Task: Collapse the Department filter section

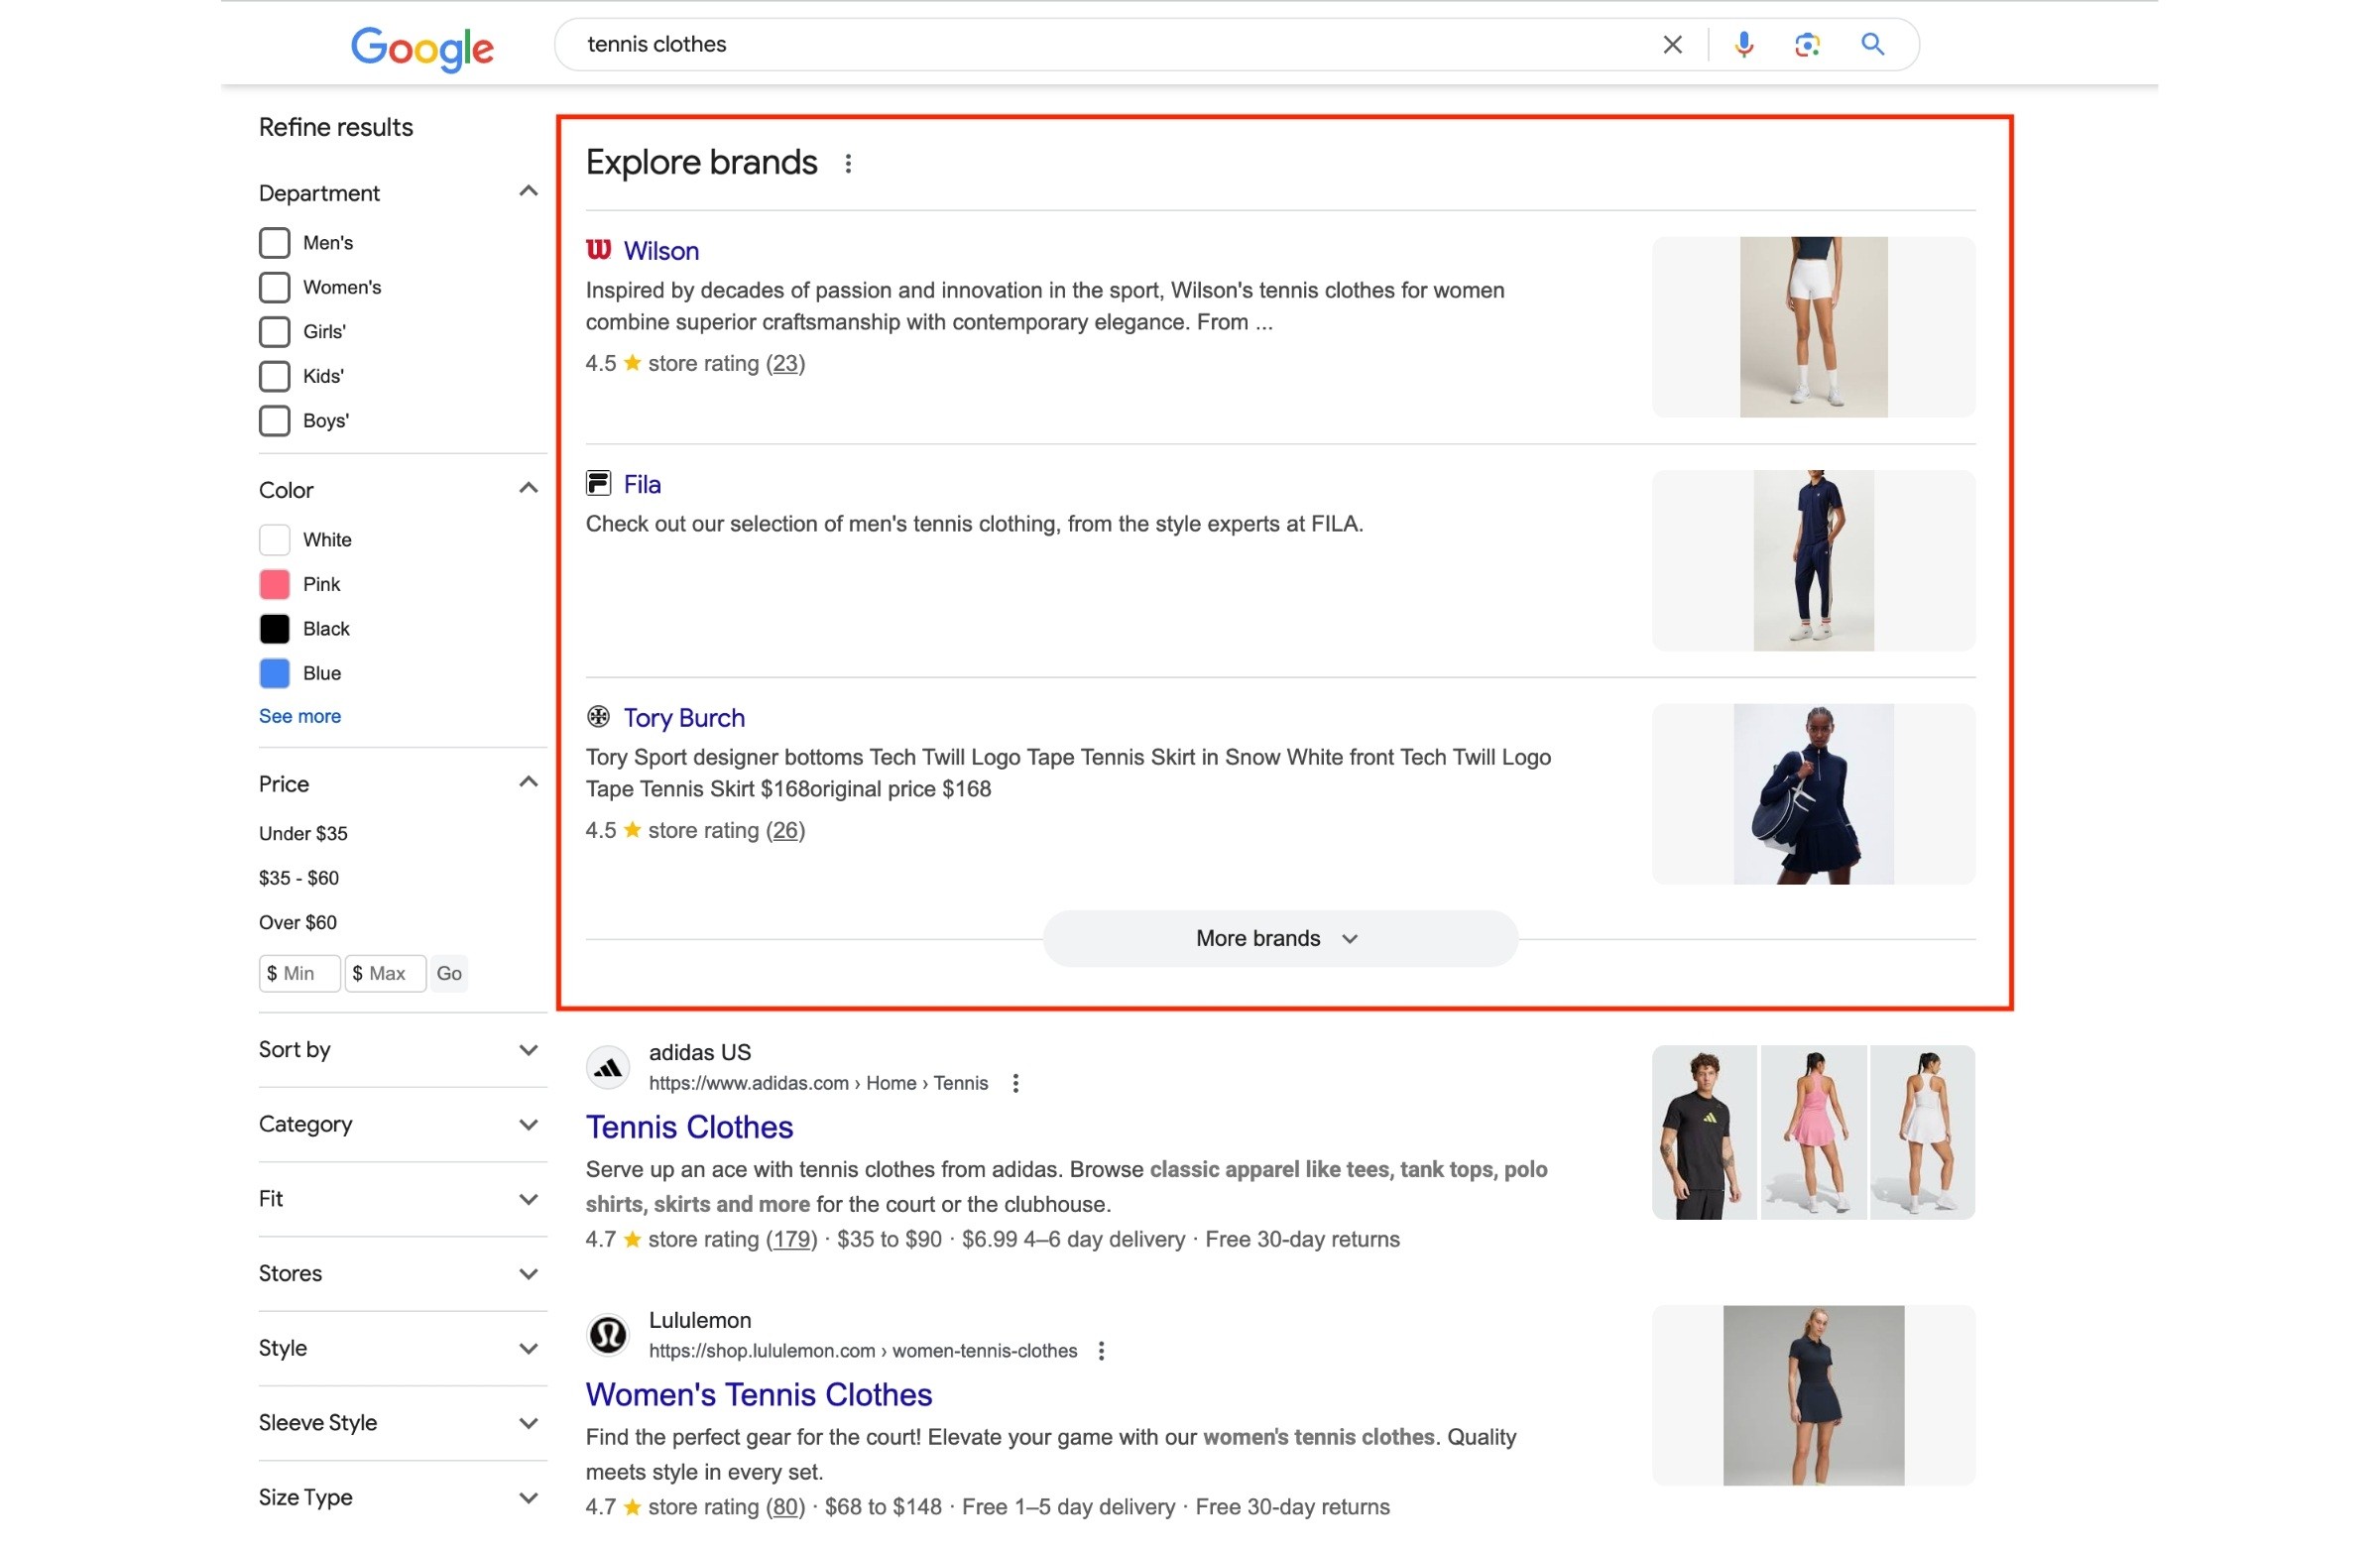Action: [x=529, y=191]
